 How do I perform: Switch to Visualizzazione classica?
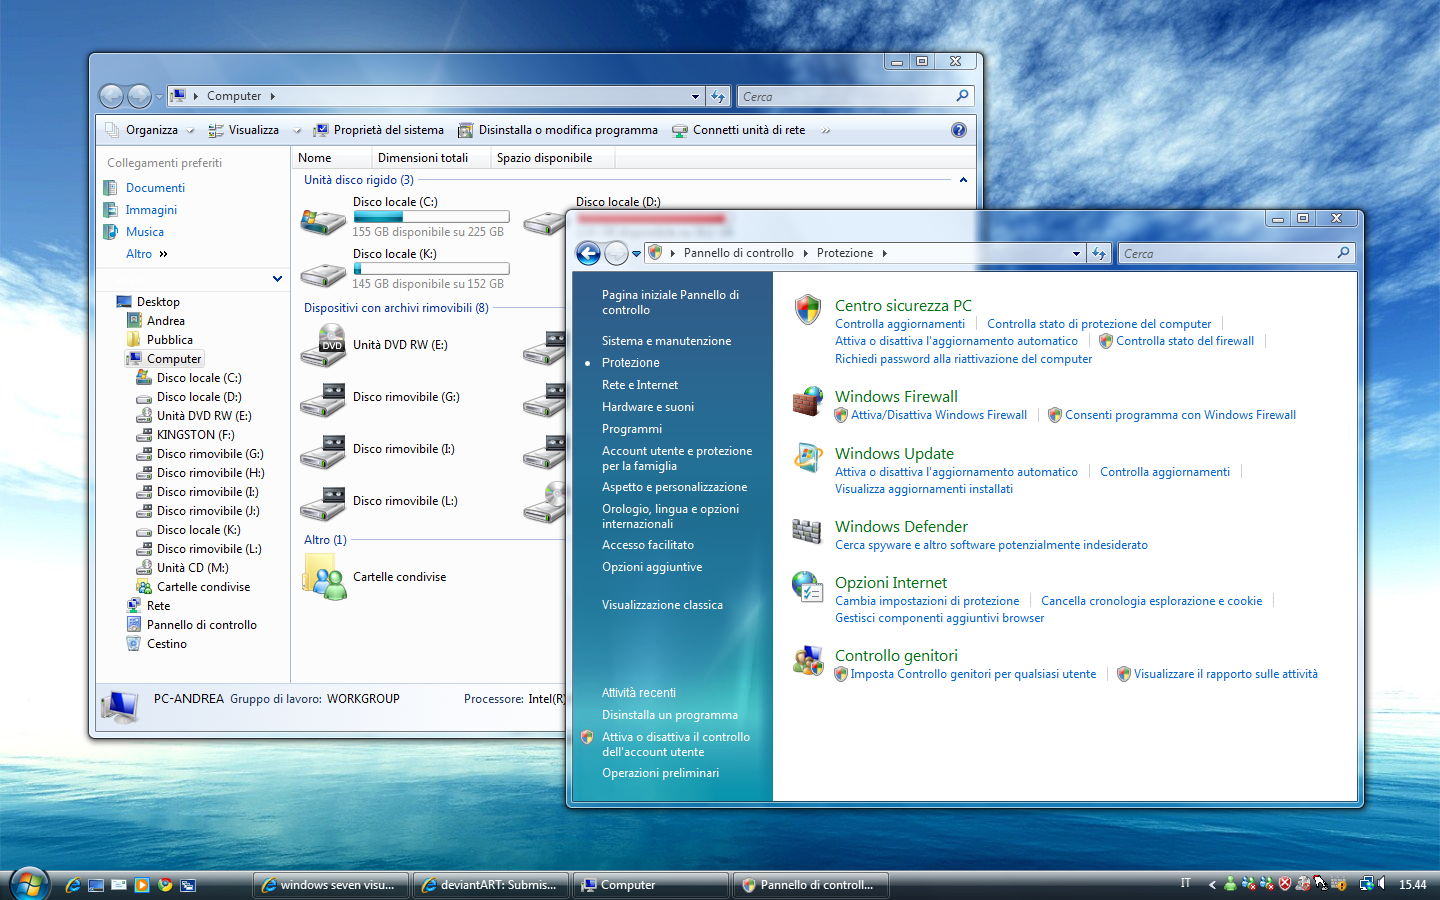click(x=662, y=605)
